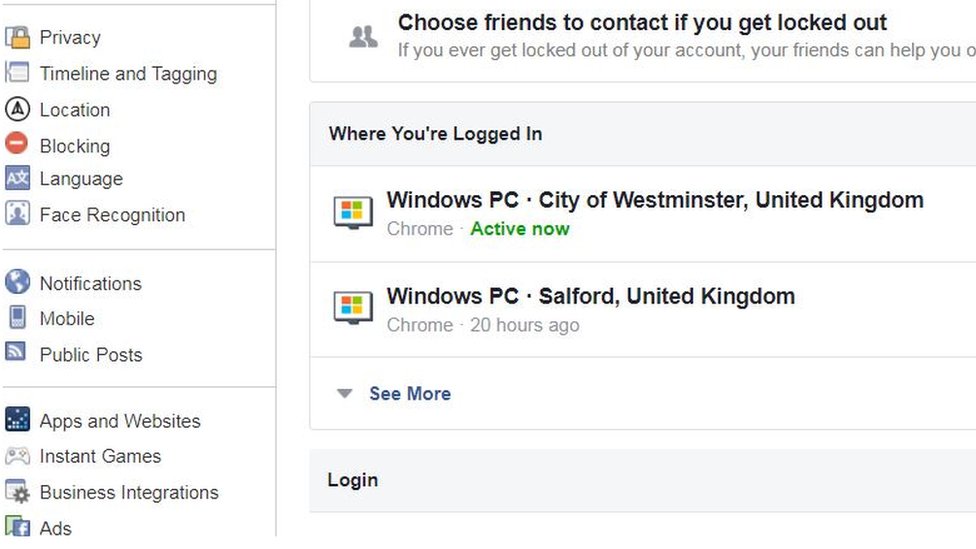Click the Instant Games controller icon
Viewport: 976px width, 549px height.
pos(17,456)
